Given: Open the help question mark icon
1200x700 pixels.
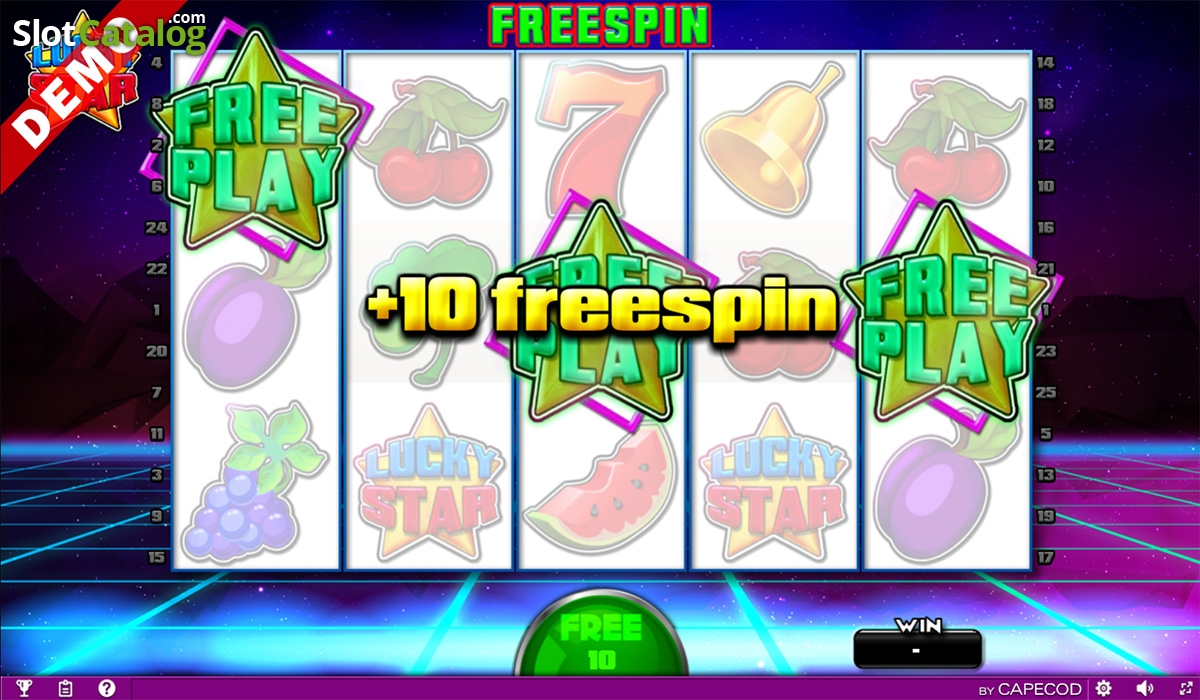Looking at the screenshot, I should coord(107,688).
